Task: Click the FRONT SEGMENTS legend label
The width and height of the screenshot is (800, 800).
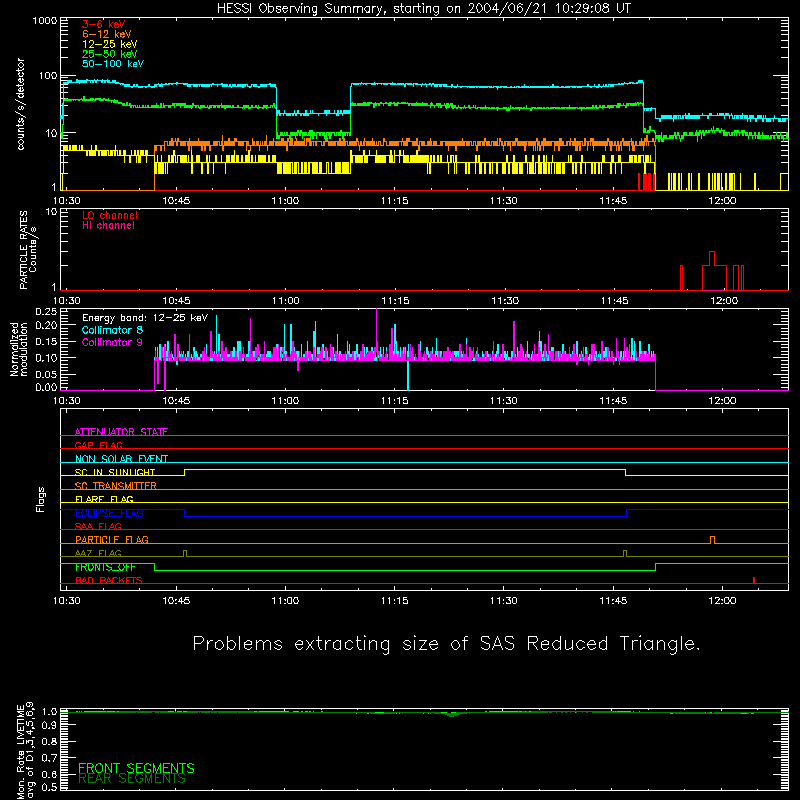Action: point(136,768)
